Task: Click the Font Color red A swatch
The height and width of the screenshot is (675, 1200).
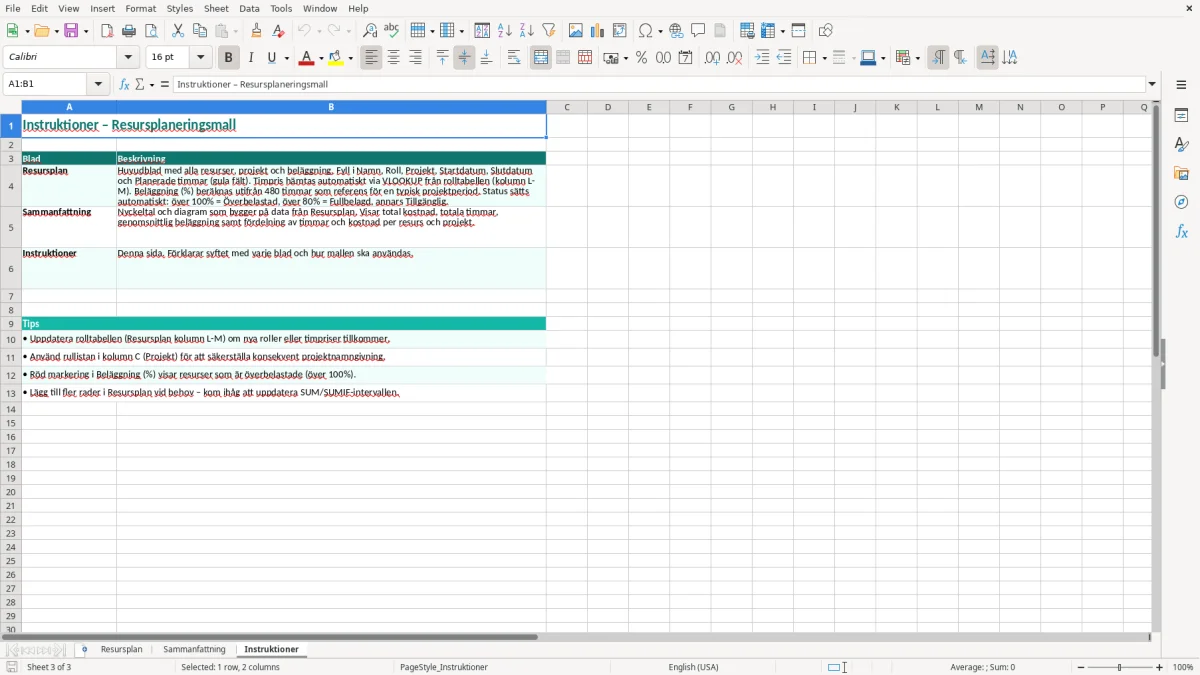Action: pos(307,58)
